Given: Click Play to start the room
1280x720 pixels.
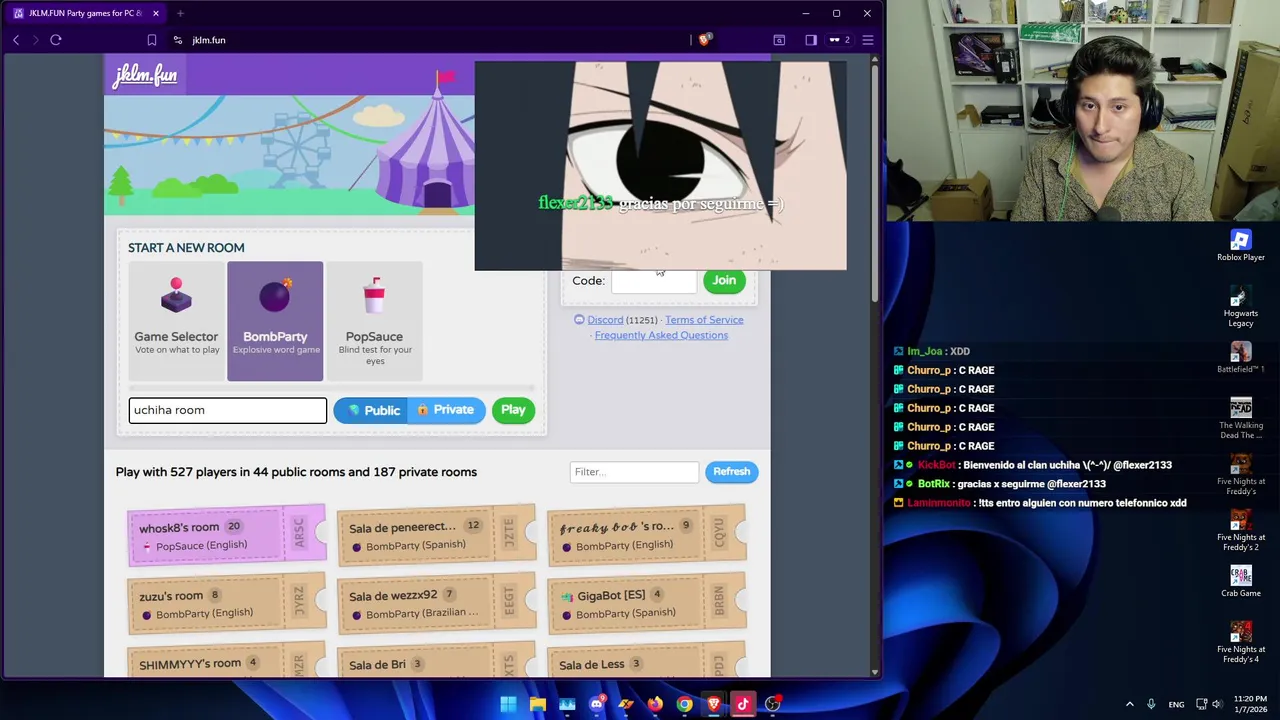Looking at the screenshot, I should (513, 410).
